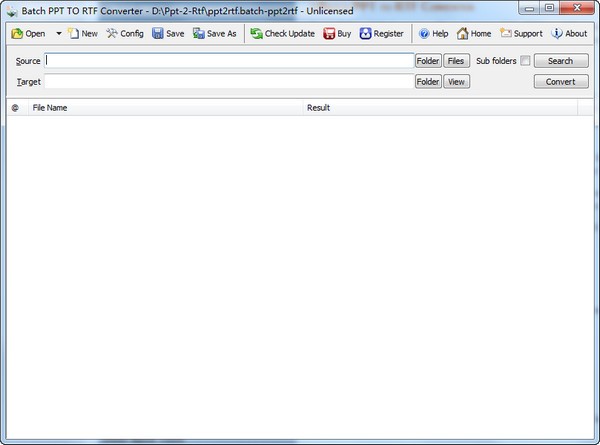This screenshot has width=600, height=445.
Task: Go to the Home page link
Action: tap(474, 33)
